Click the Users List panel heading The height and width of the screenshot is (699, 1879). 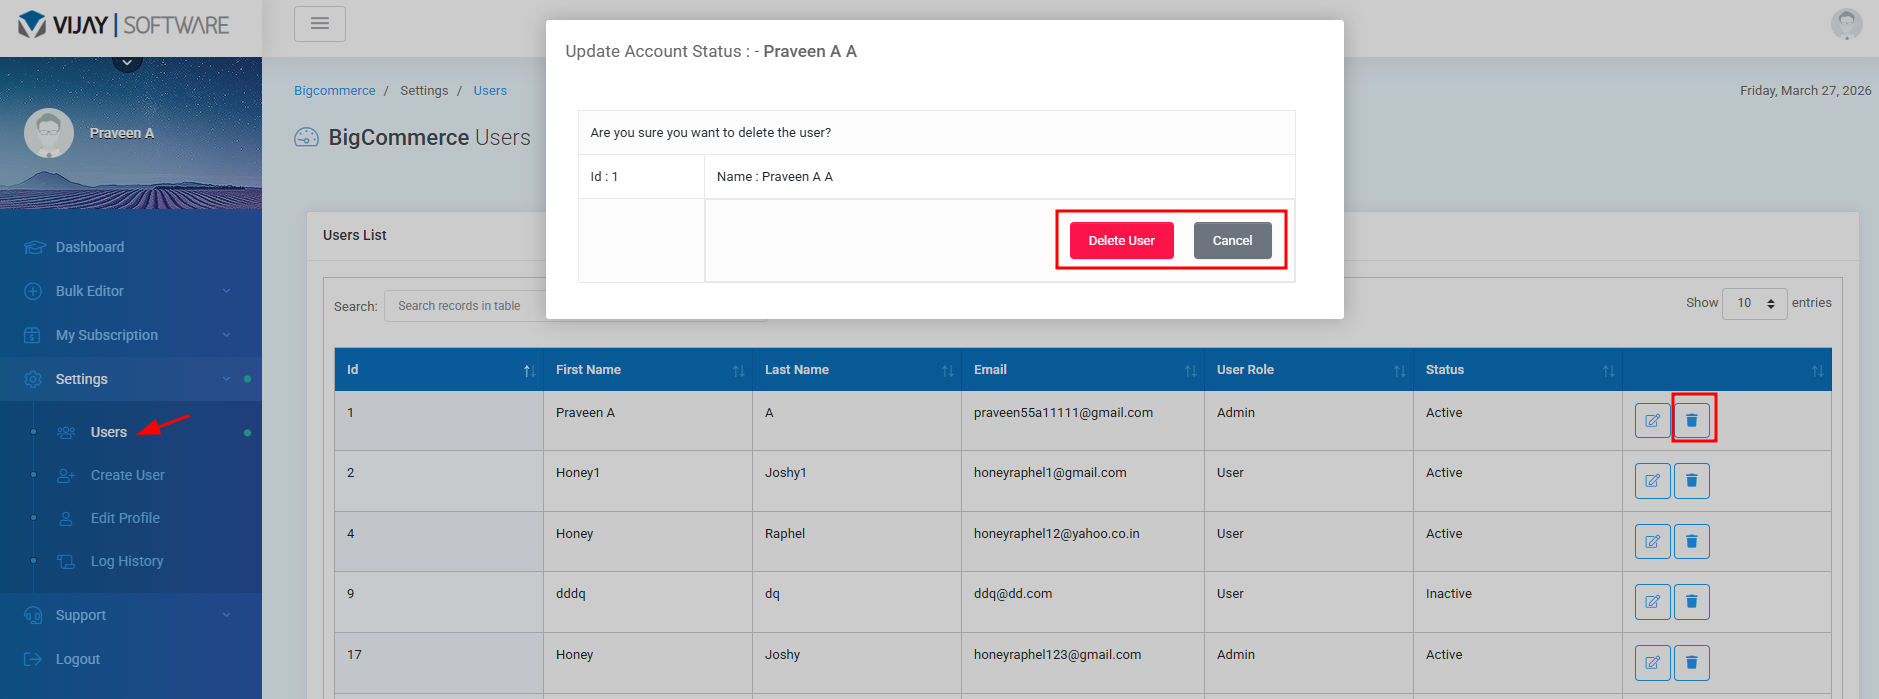355,235
